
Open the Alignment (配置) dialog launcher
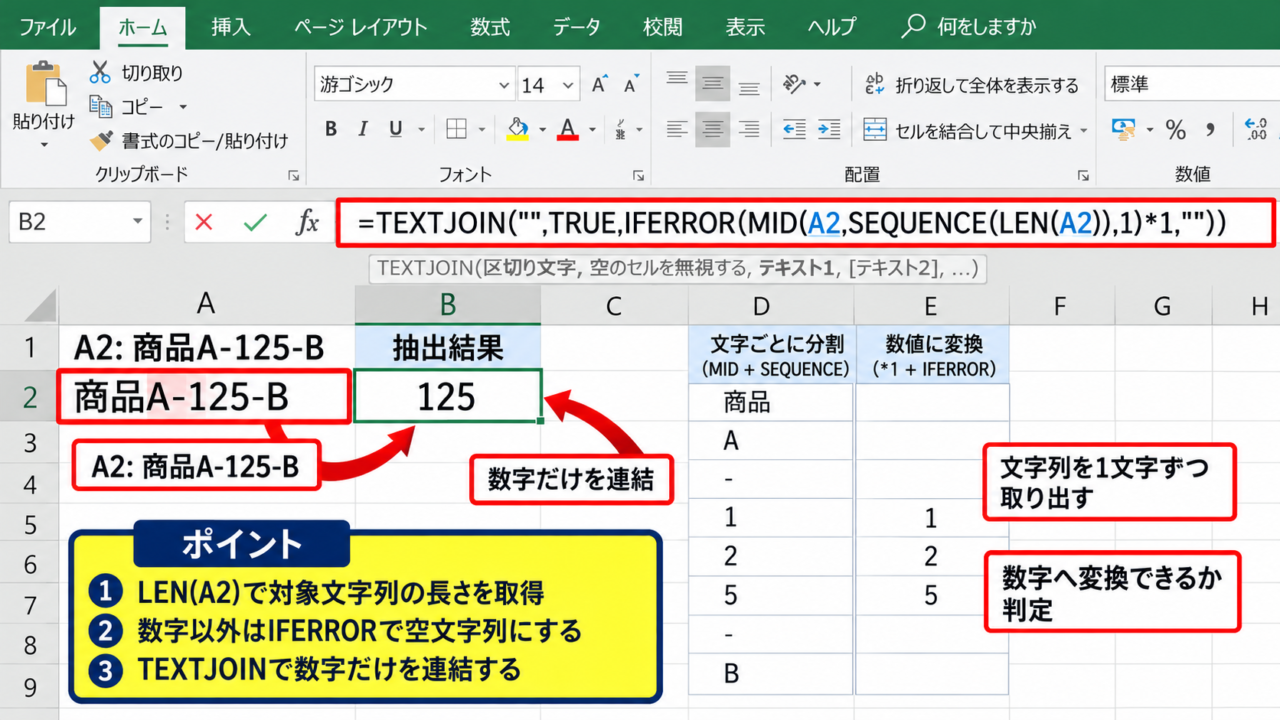point(1083,175)
